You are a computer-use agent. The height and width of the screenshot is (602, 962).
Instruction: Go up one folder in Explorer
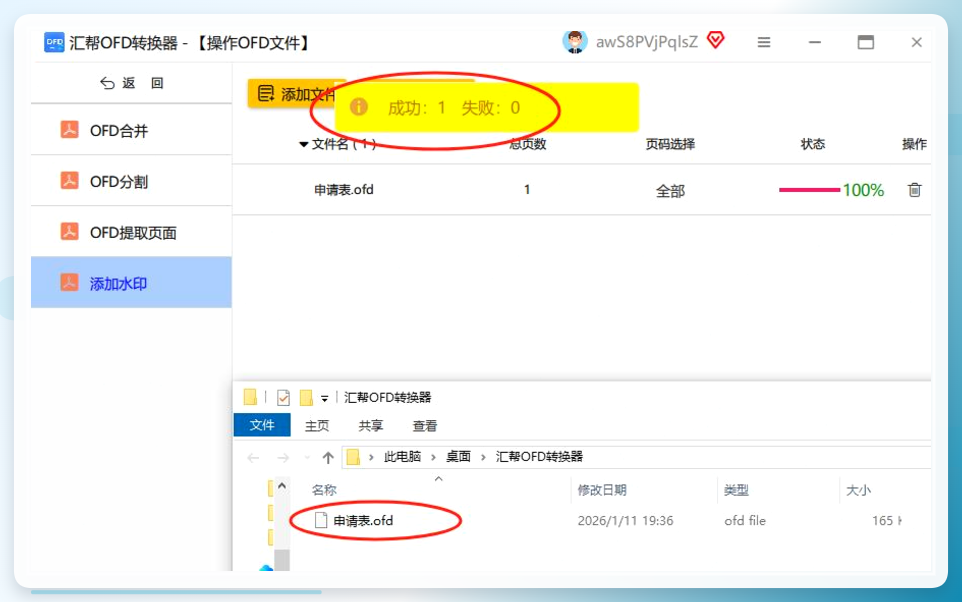point(328,457)
